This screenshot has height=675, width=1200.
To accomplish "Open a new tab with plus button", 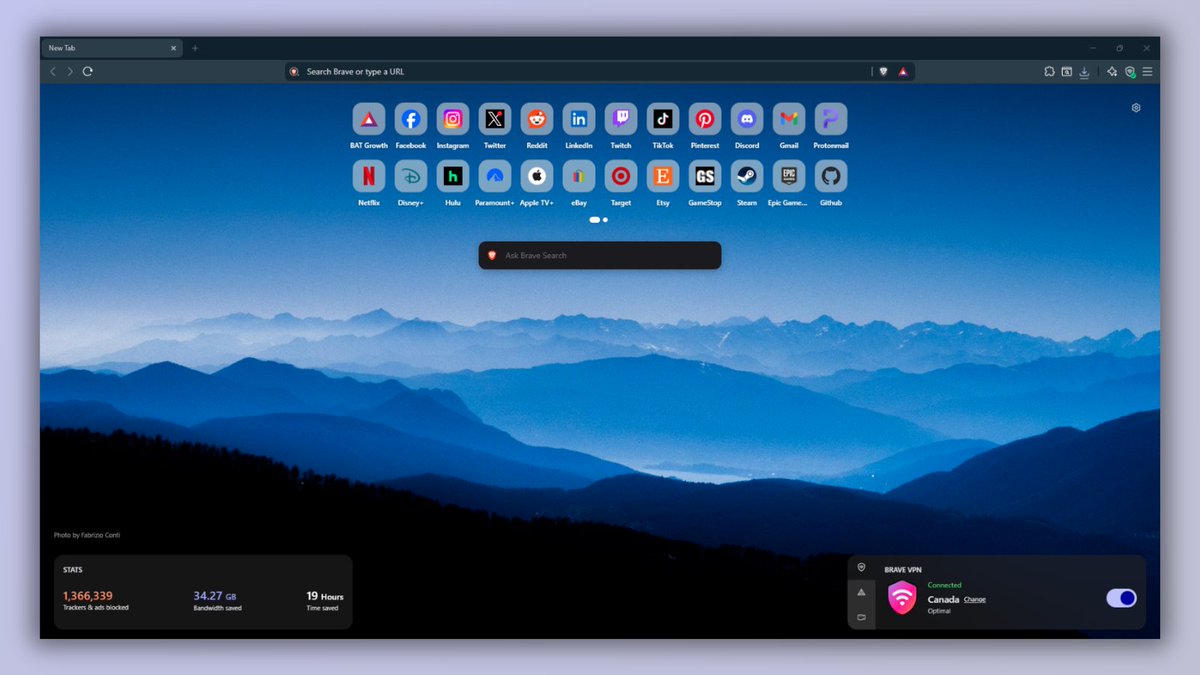I will (195, 48).
